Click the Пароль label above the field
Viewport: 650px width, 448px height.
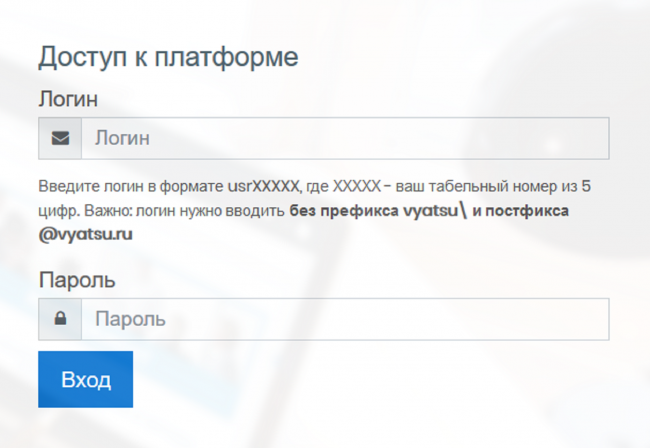coord(77,280)
